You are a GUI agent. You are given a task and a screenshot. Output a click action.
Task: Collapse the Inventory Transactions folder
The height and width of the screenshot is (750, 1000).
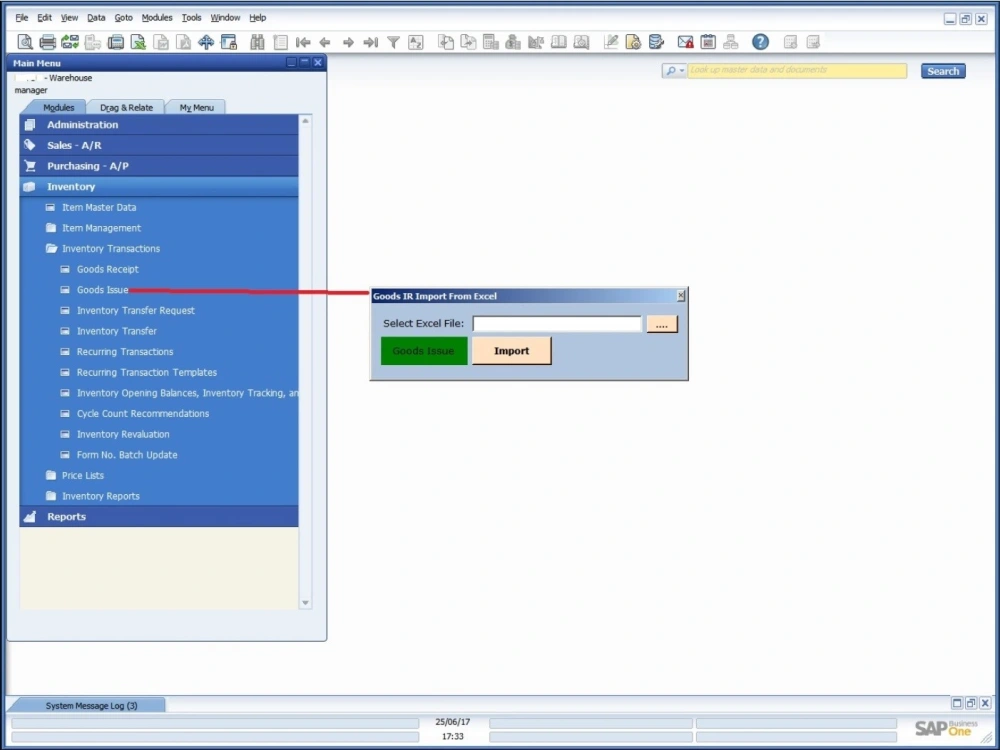tap(110, 249)
